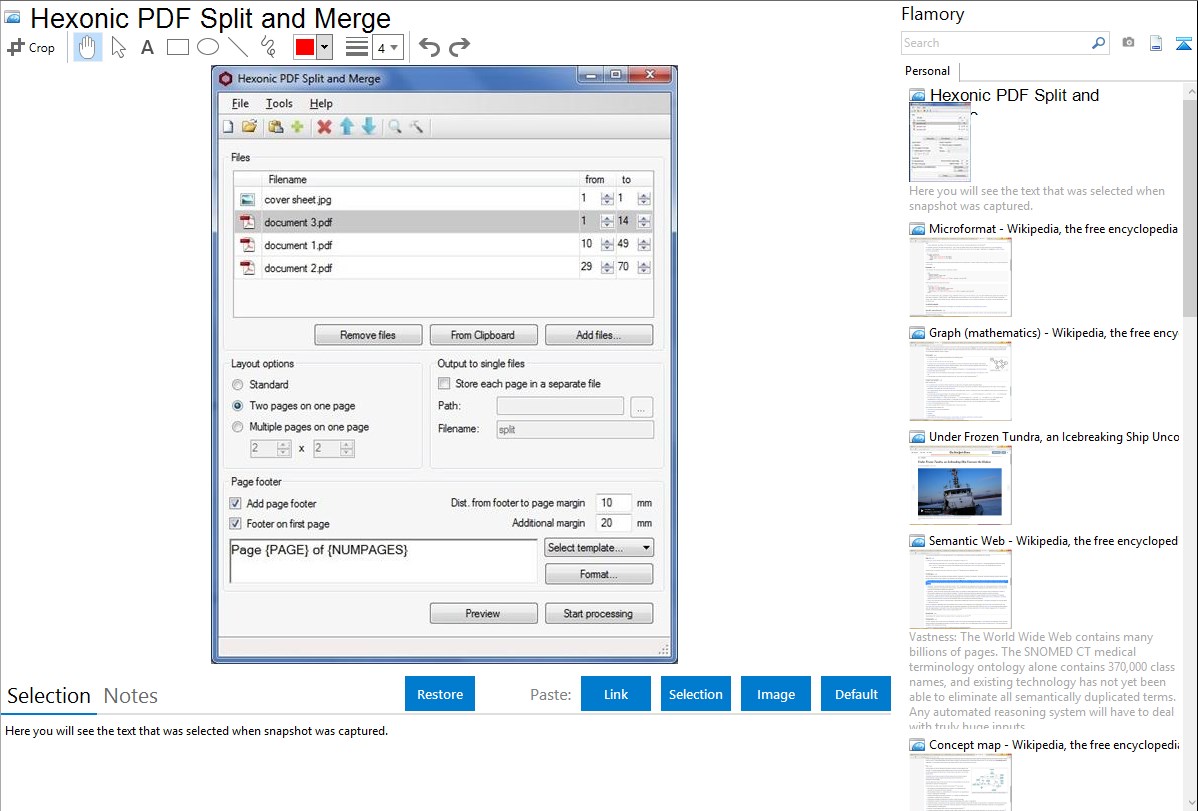The image size is (1198, 811).
Task: Pick the ellipse shape tool
Action: pyautogui.click(x=207, y=47)
